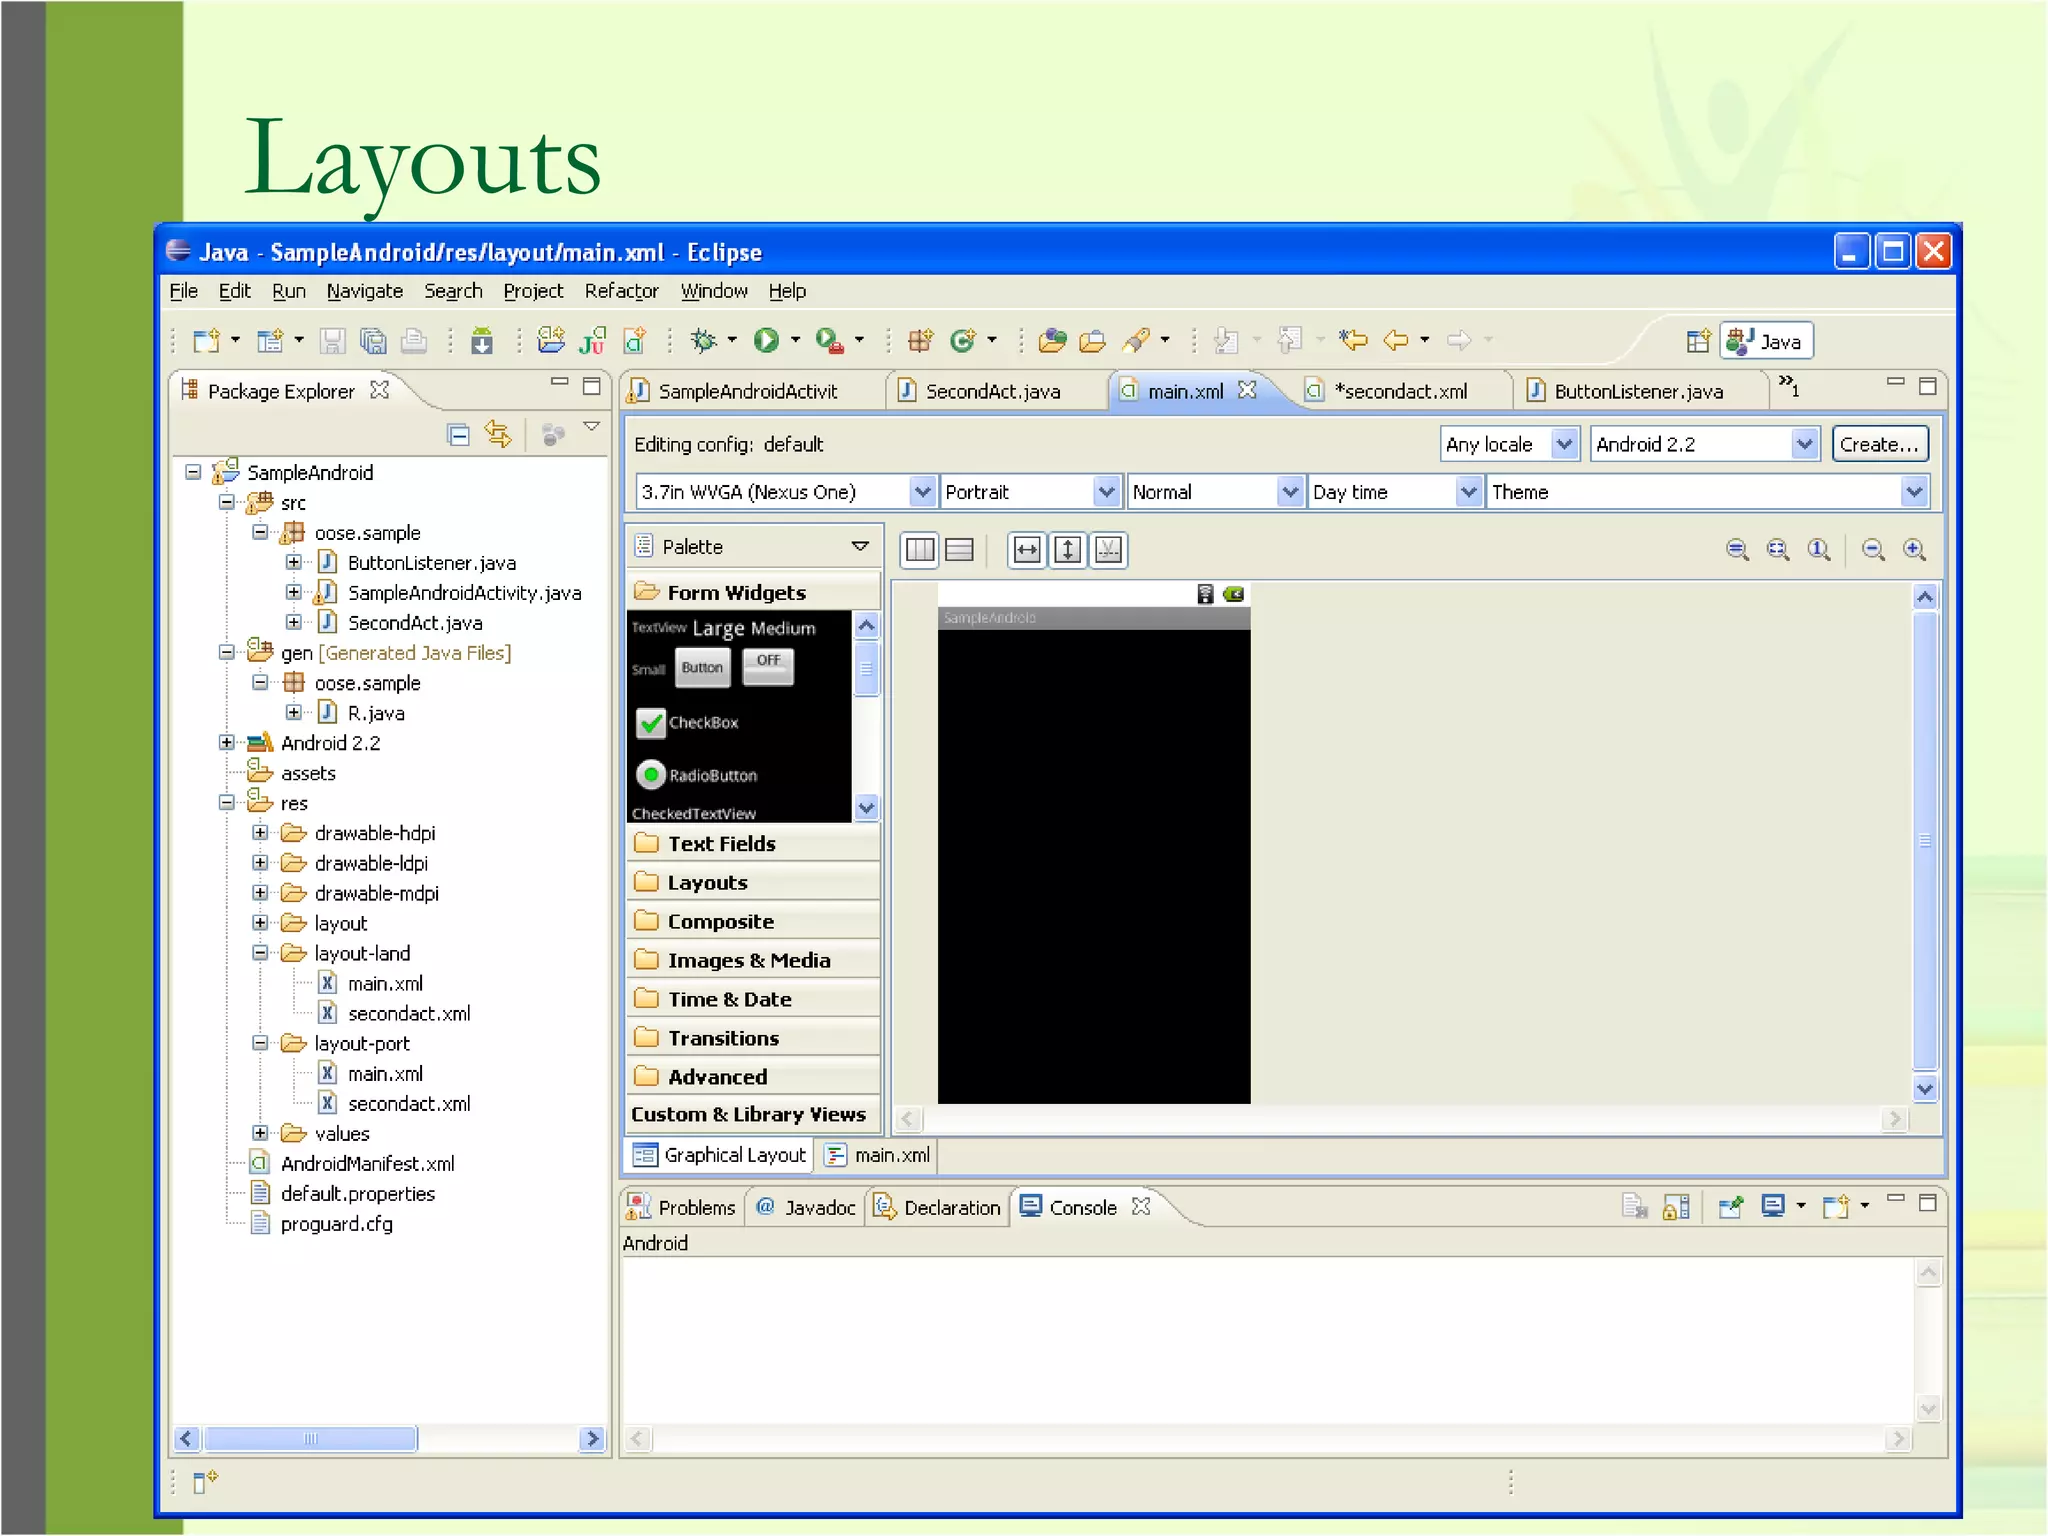2048x1536 pixels.
Task: Click the Open Perspective icon
Action: pyautogui.click(x=1698, y=342)
